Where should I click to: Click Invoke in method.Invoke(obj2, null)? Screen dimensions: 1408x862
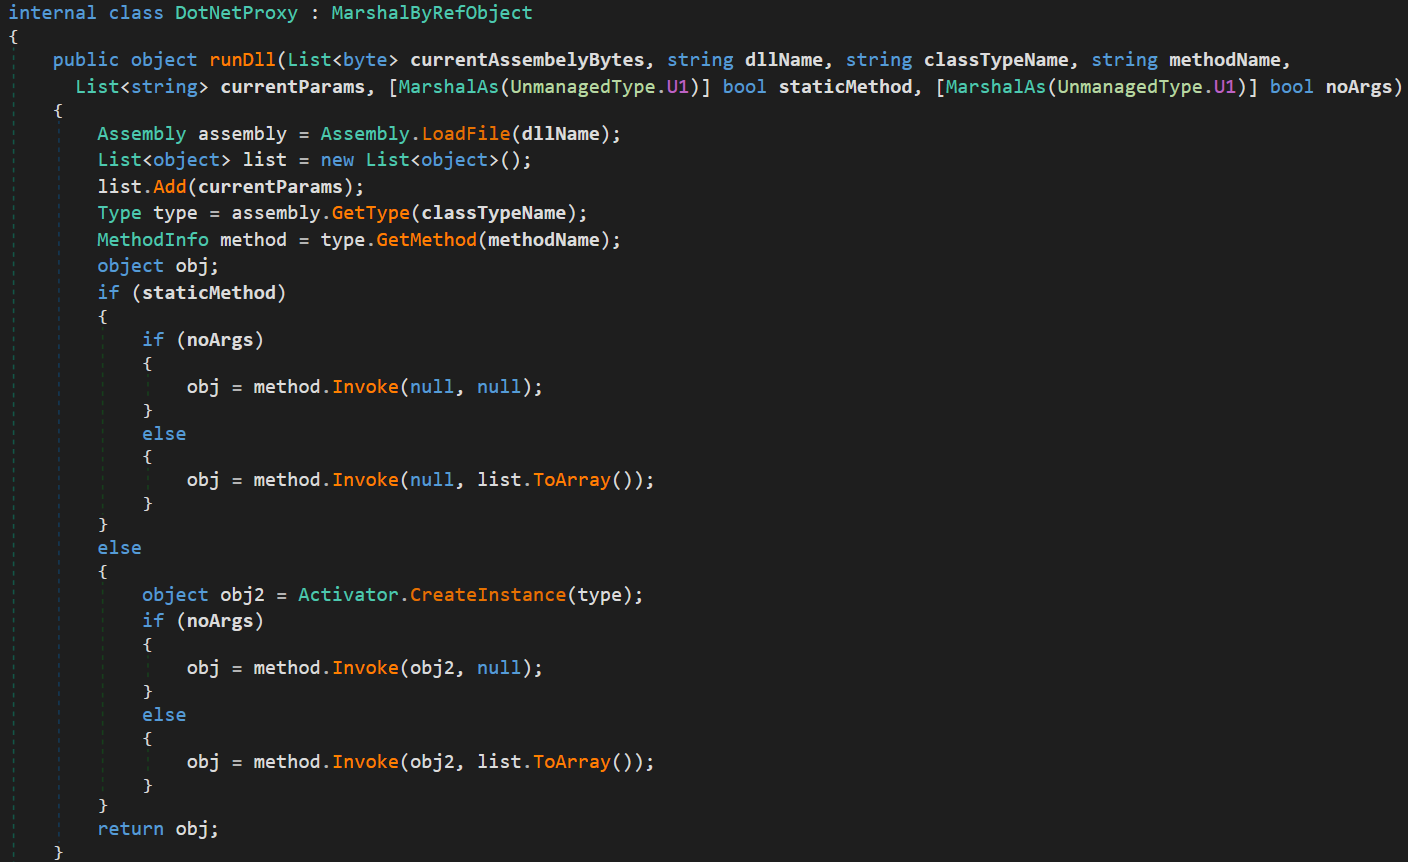point(365,668)
